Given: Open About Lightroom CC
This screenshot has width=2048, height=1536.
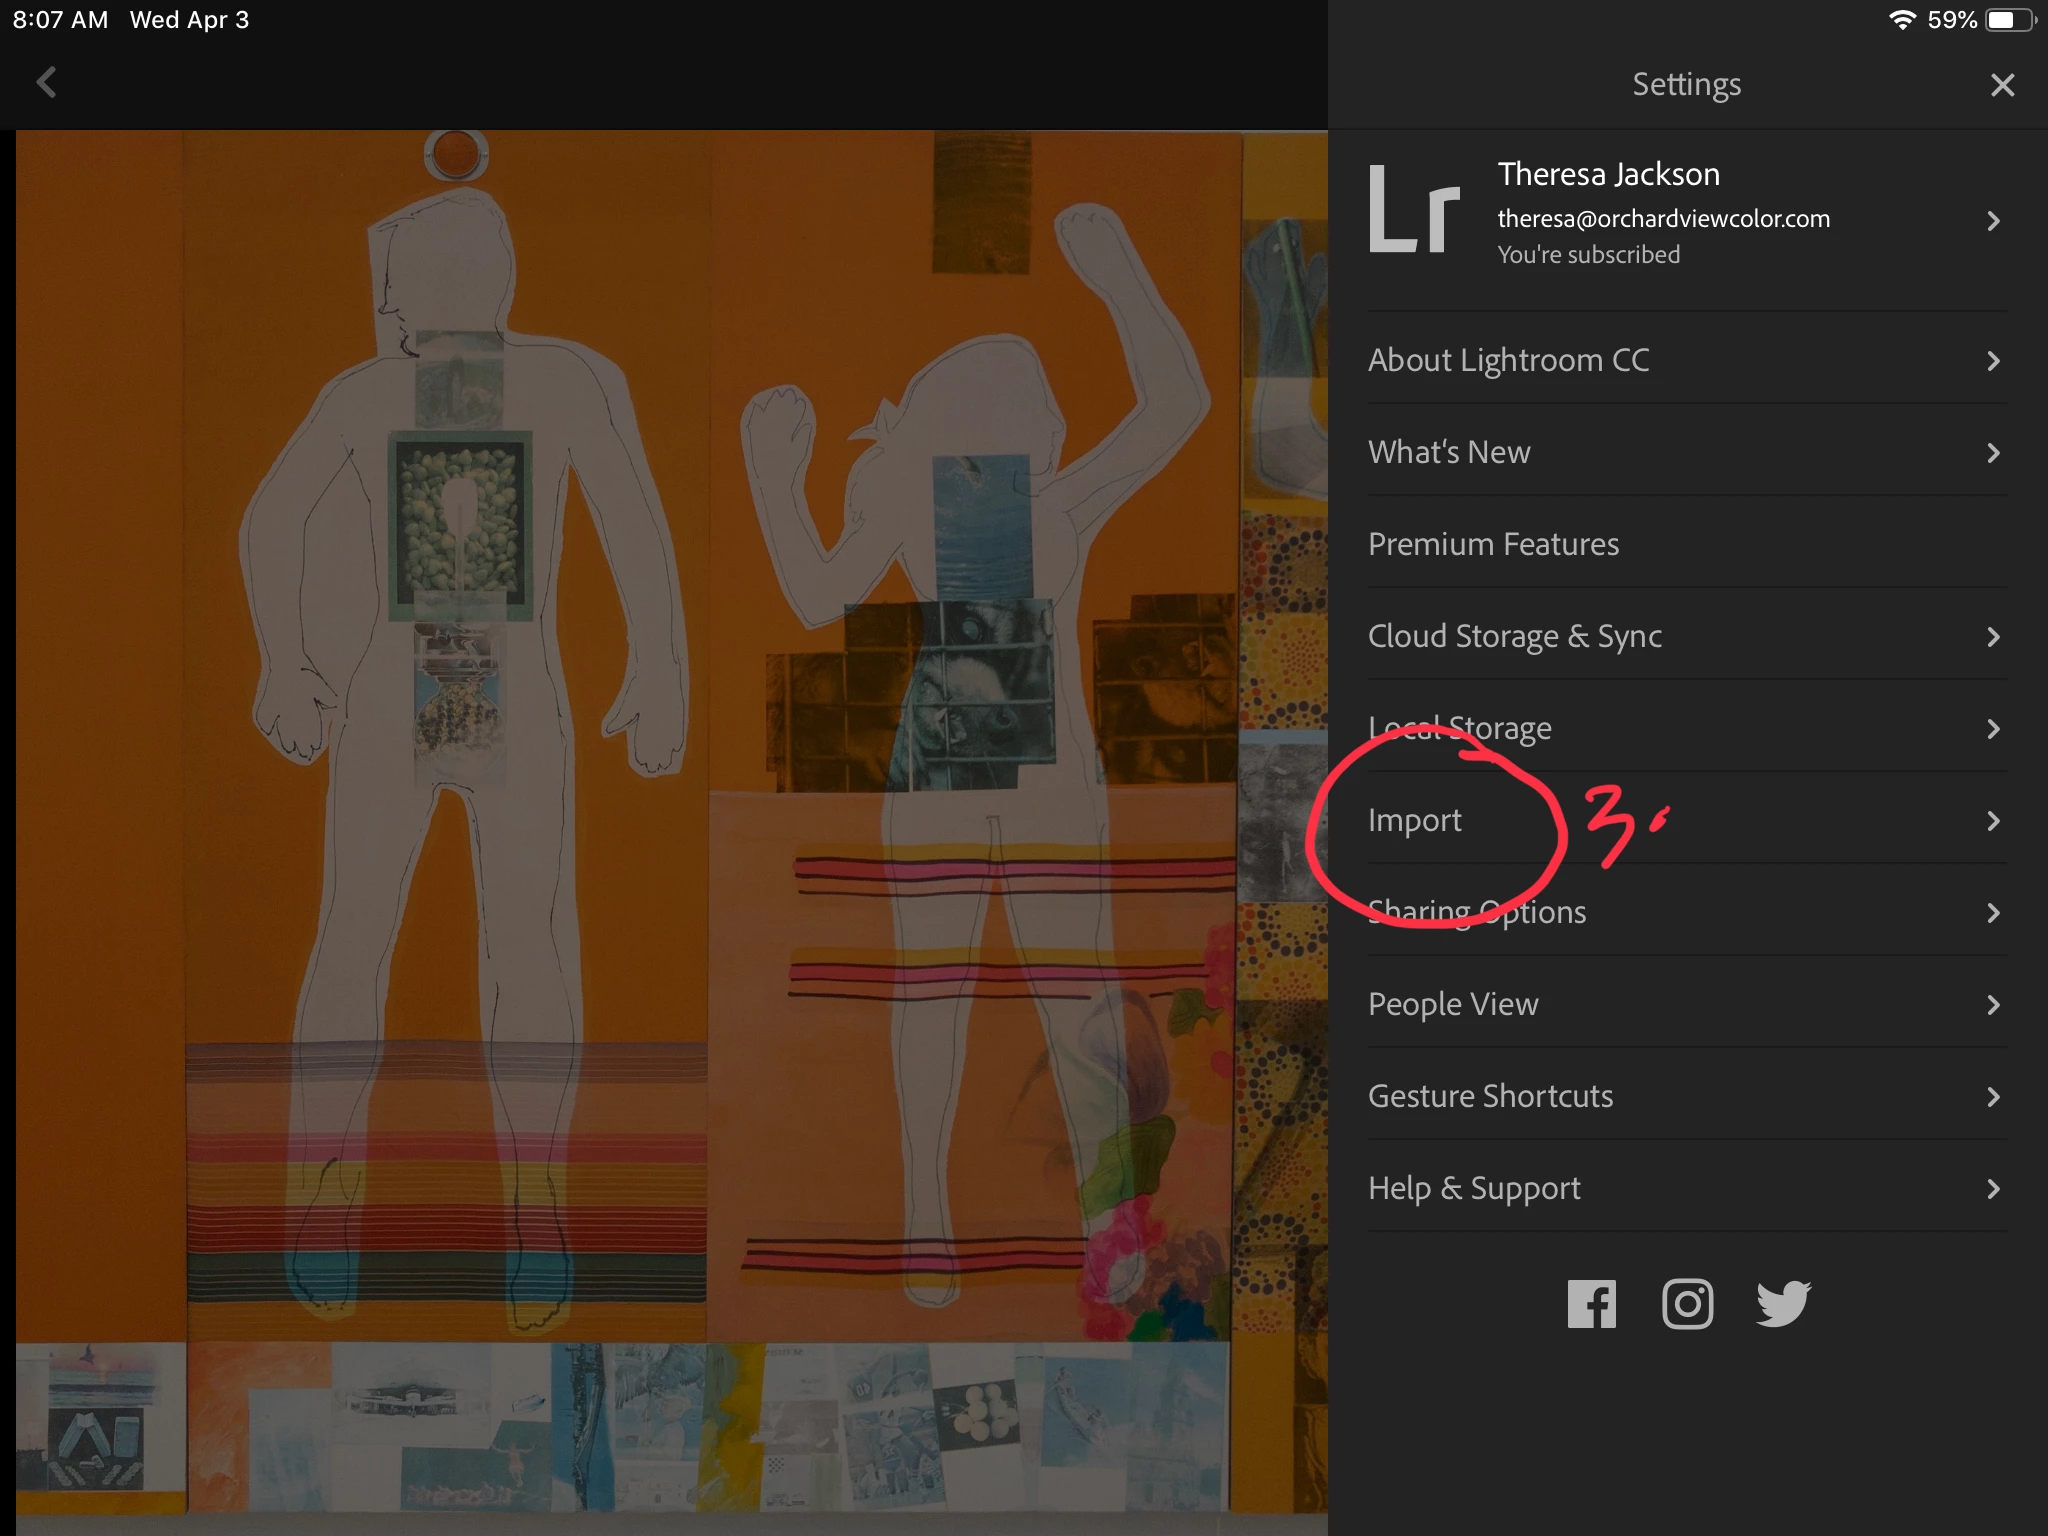Looking at the screenshot, I should click(x=1508, y=360).
